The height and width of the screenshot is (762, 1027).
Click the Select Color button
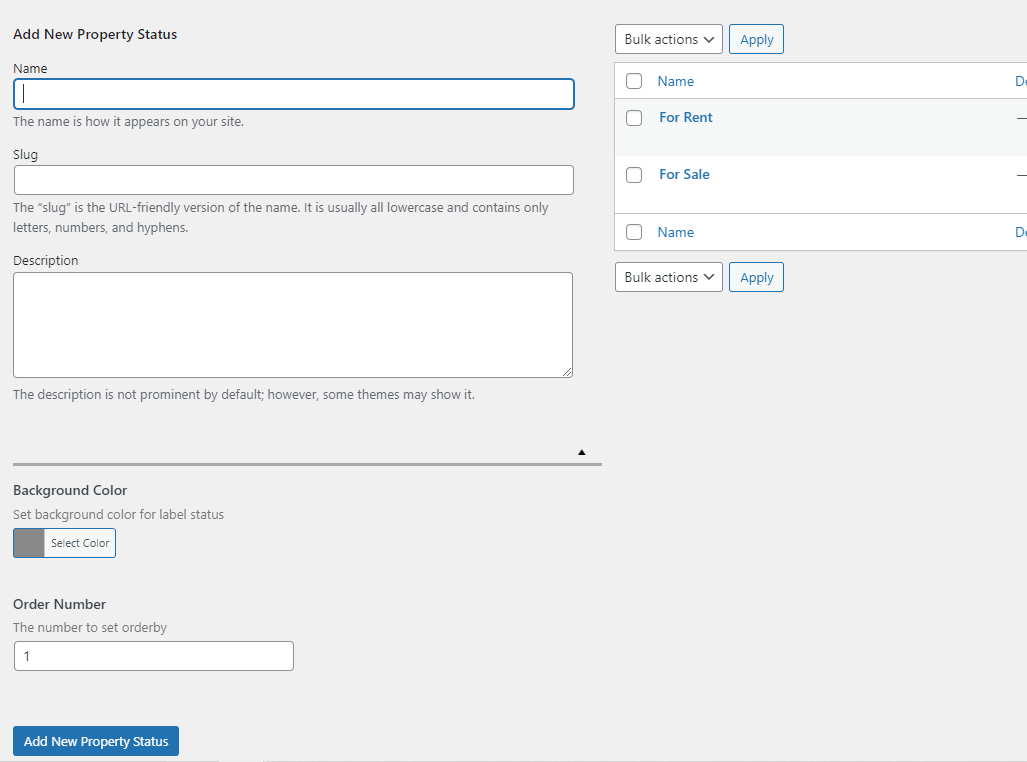point(80,543)
